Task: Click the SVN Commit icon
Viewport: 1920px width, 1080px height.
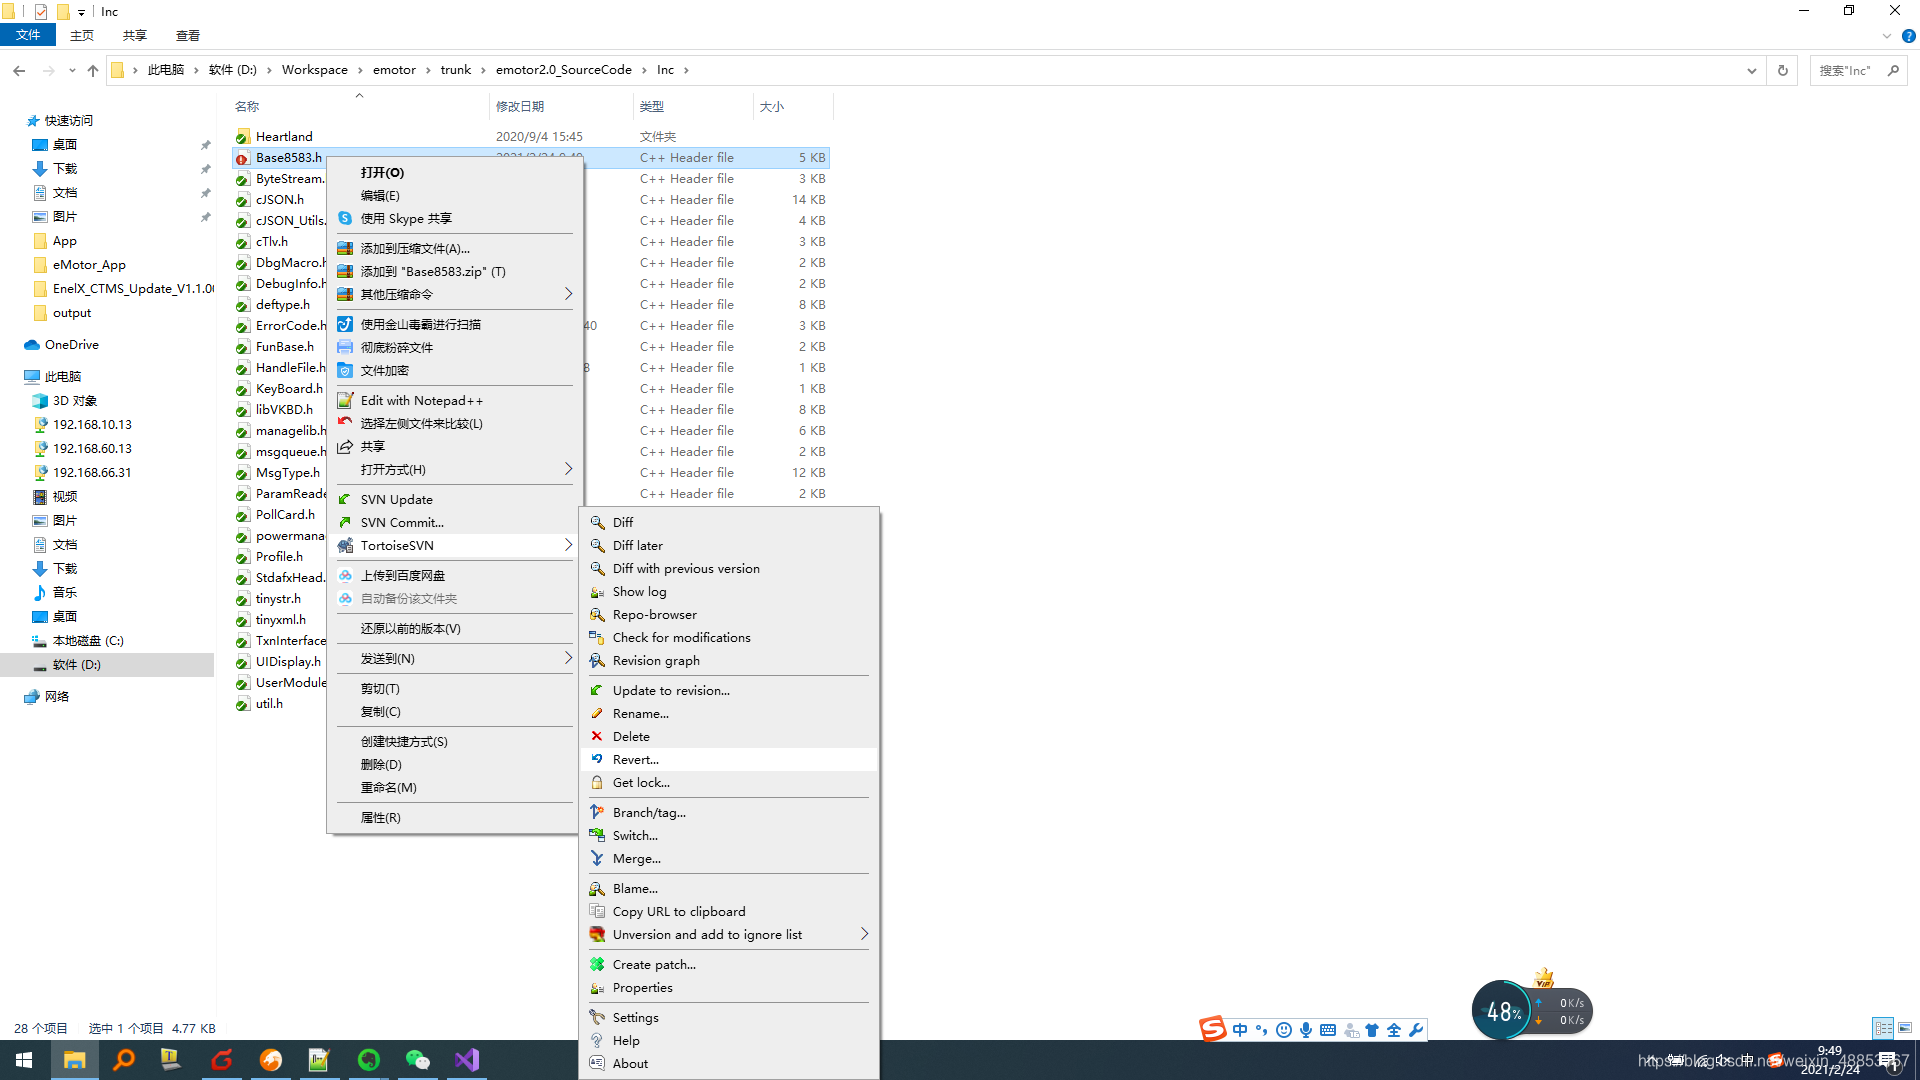Action: [345, 523]
